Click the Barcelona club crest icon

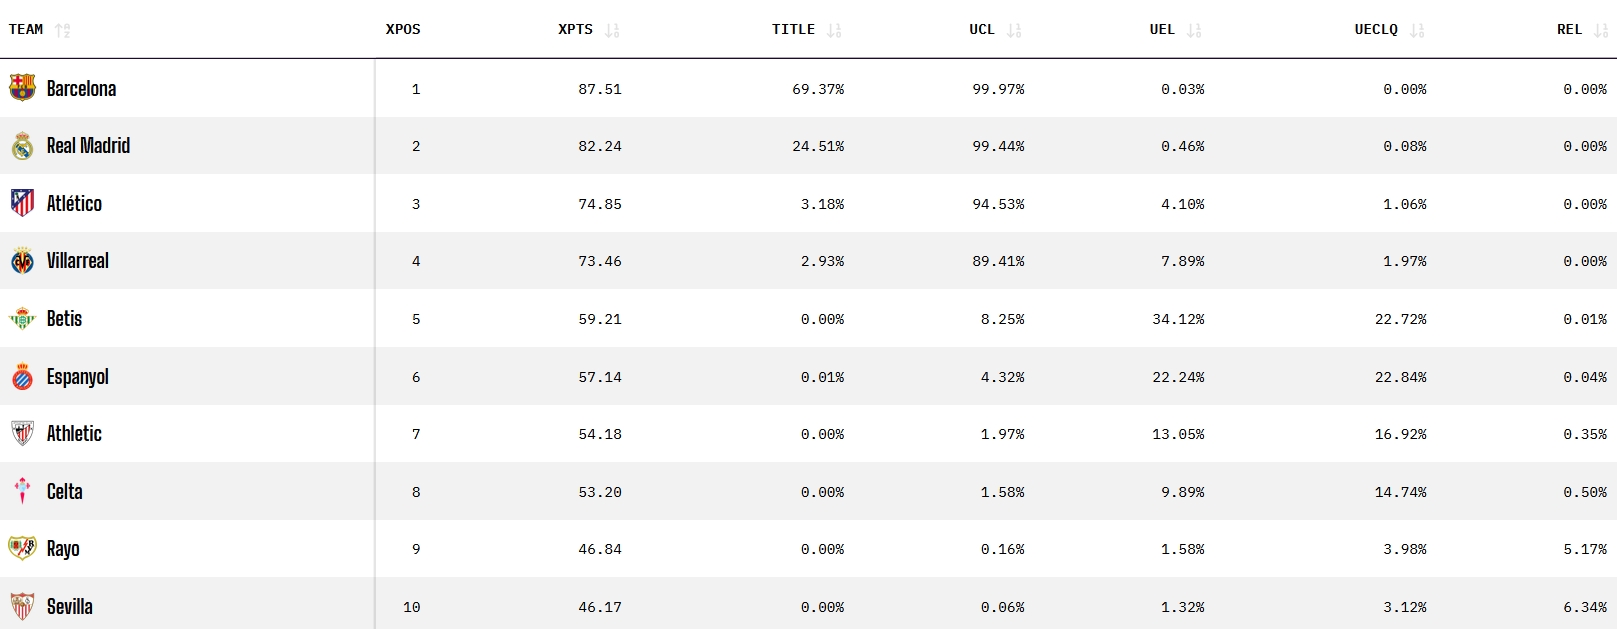[22, 88]
